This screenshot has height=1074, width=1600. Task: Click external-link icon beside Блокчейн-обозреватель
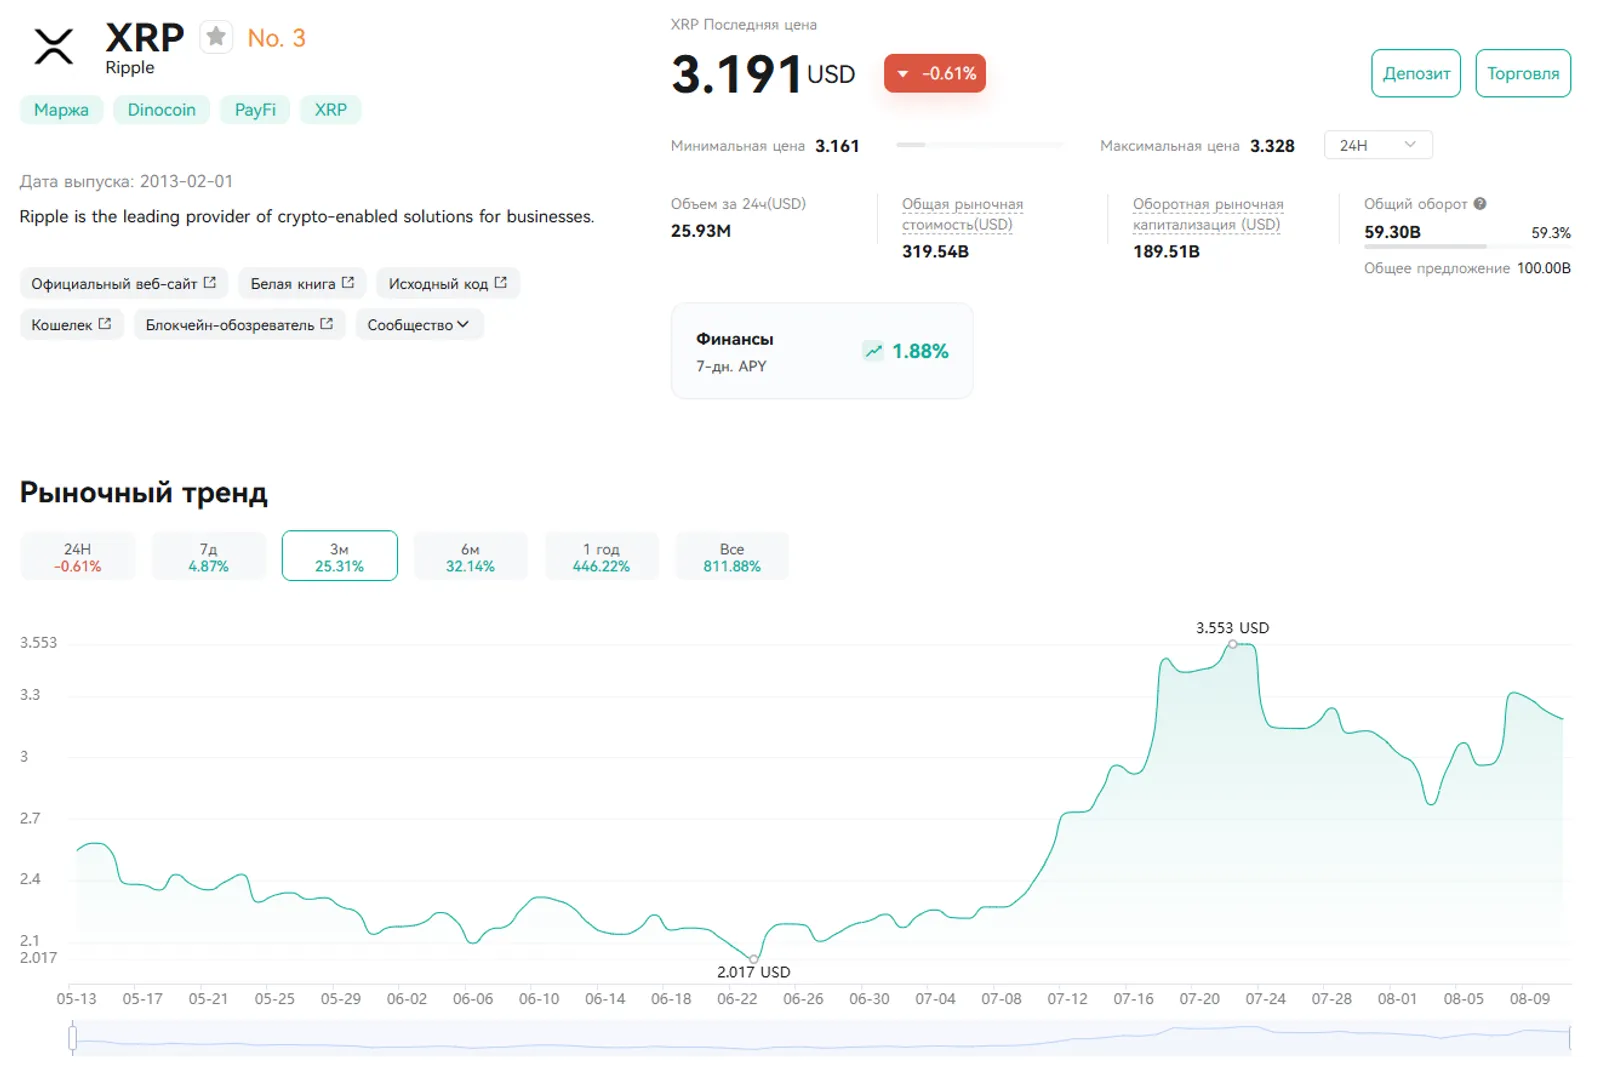[x=327, y=324]
